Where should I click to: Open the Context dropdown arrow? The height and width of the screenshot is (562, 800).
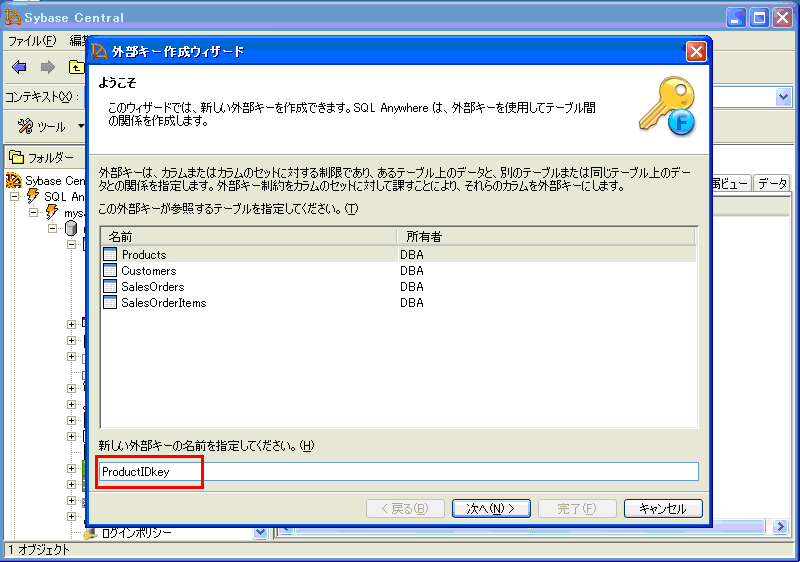783,97
